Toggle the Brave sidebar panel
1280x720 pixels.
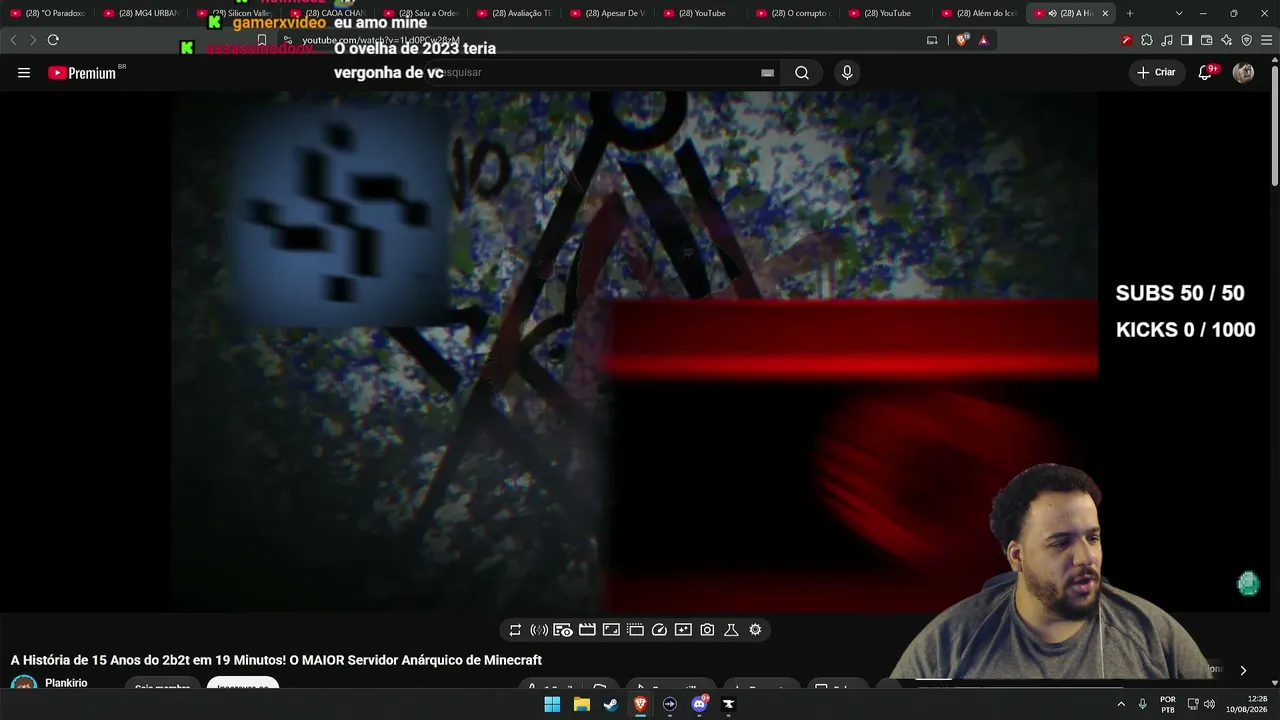1186,40
